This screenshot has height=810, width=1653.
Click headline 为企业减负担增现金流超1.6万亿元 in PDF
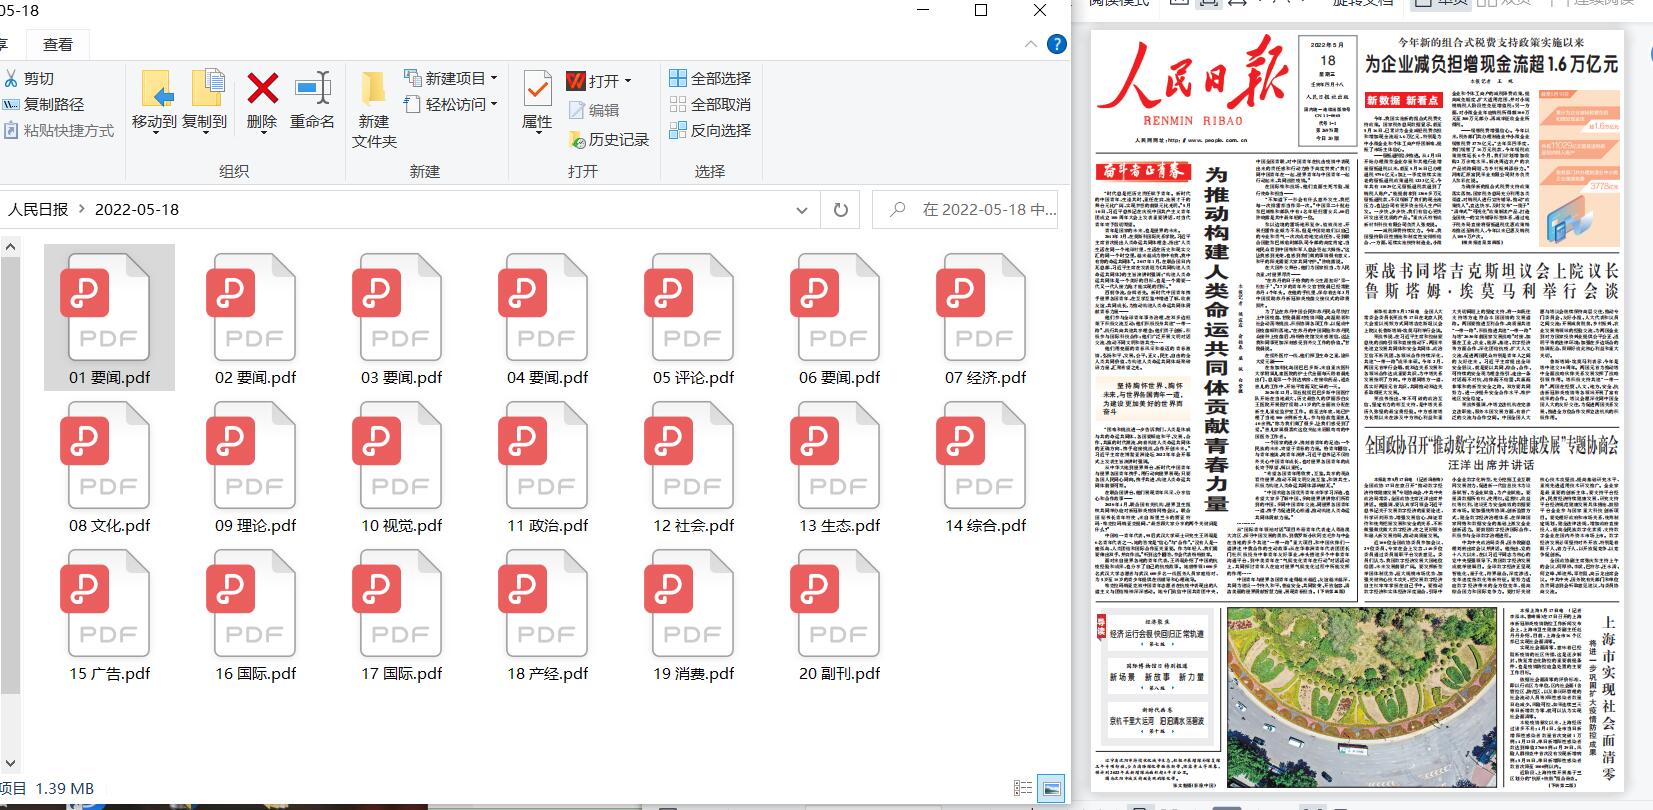click(x=1491, y=64)
